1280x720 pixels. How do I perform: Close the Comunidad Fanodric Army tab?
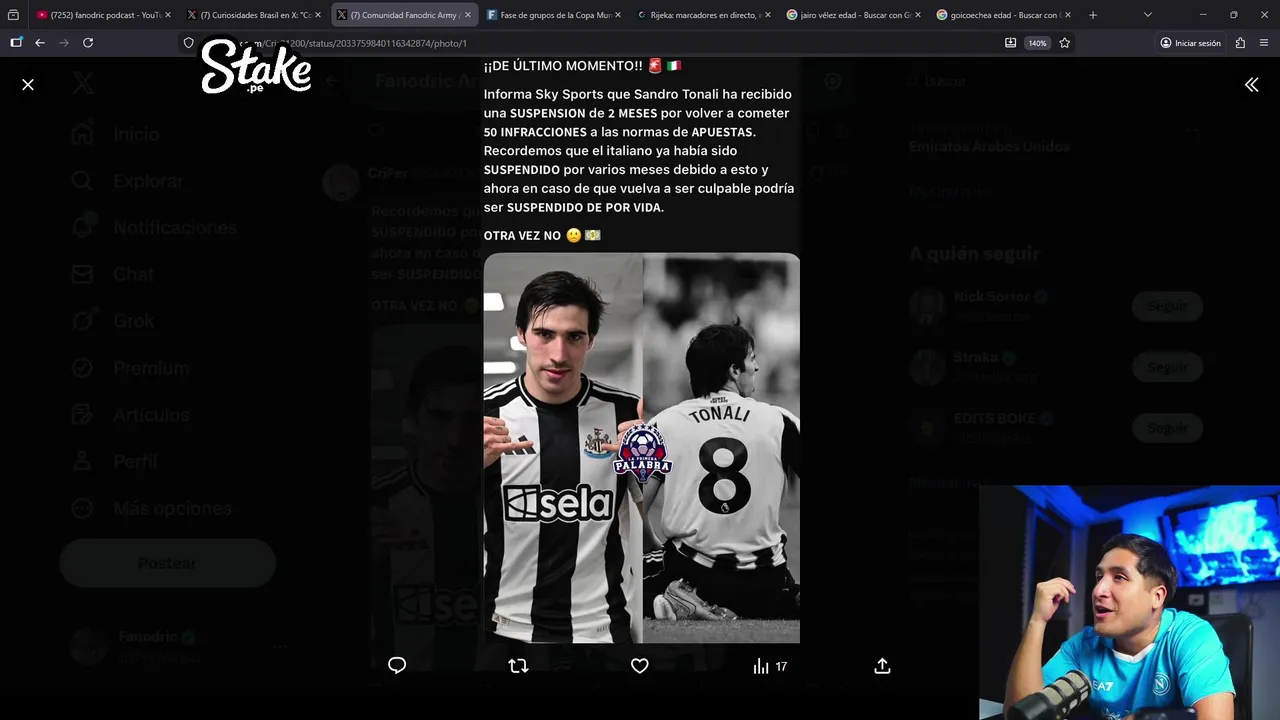point(468,15)
